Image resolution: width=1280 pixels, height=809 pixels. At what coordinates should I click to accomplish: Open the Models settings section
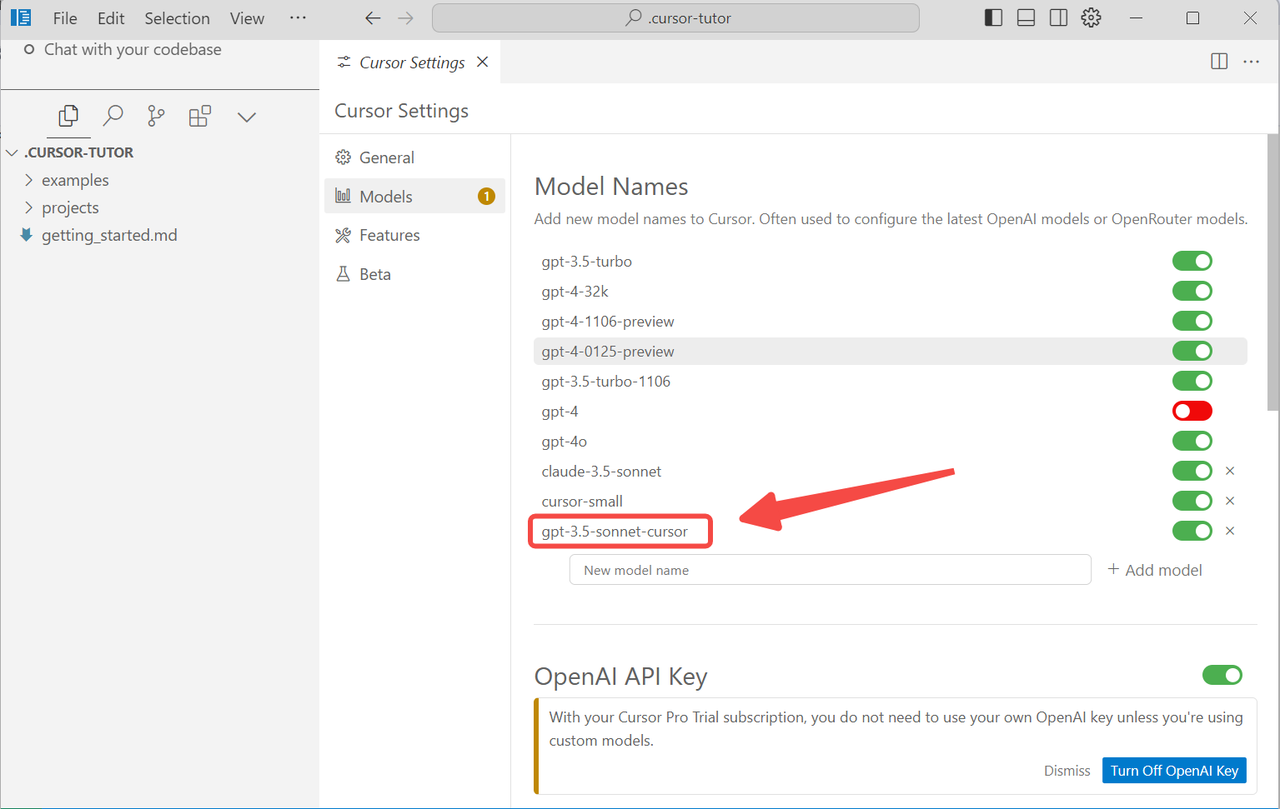click(x=414, y=197)
